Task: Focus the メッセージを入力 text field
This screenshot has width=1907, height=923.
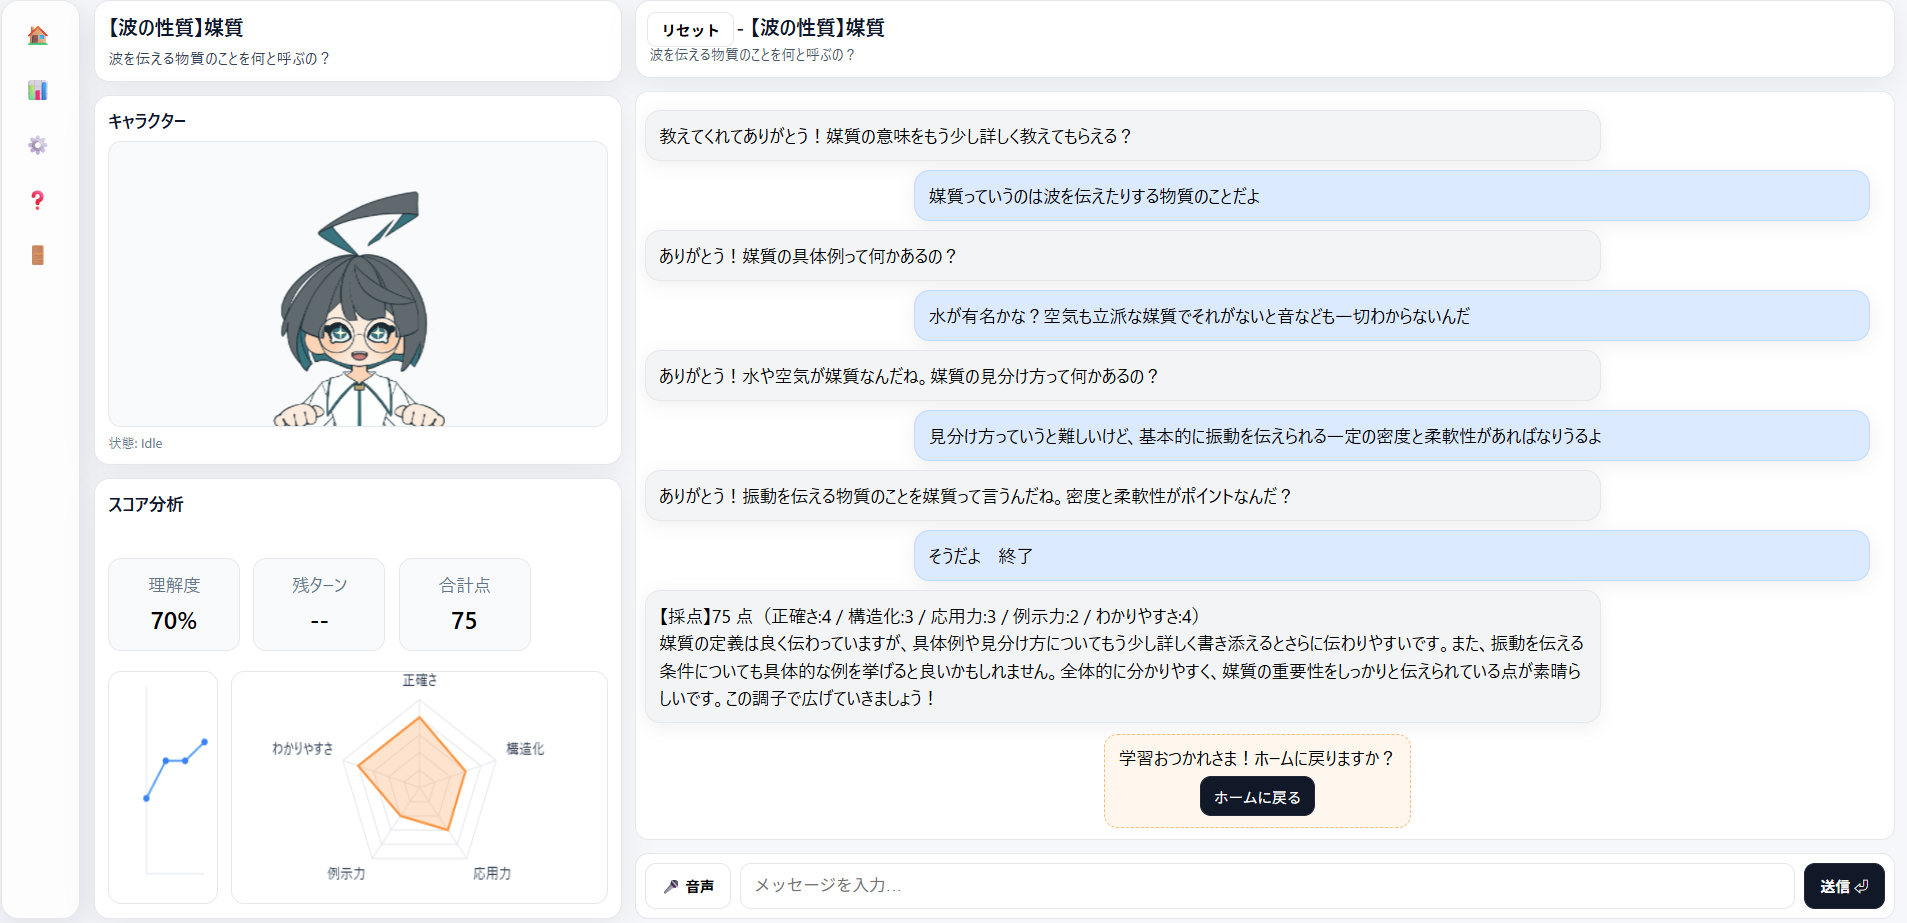Action: click(1266, 886)
